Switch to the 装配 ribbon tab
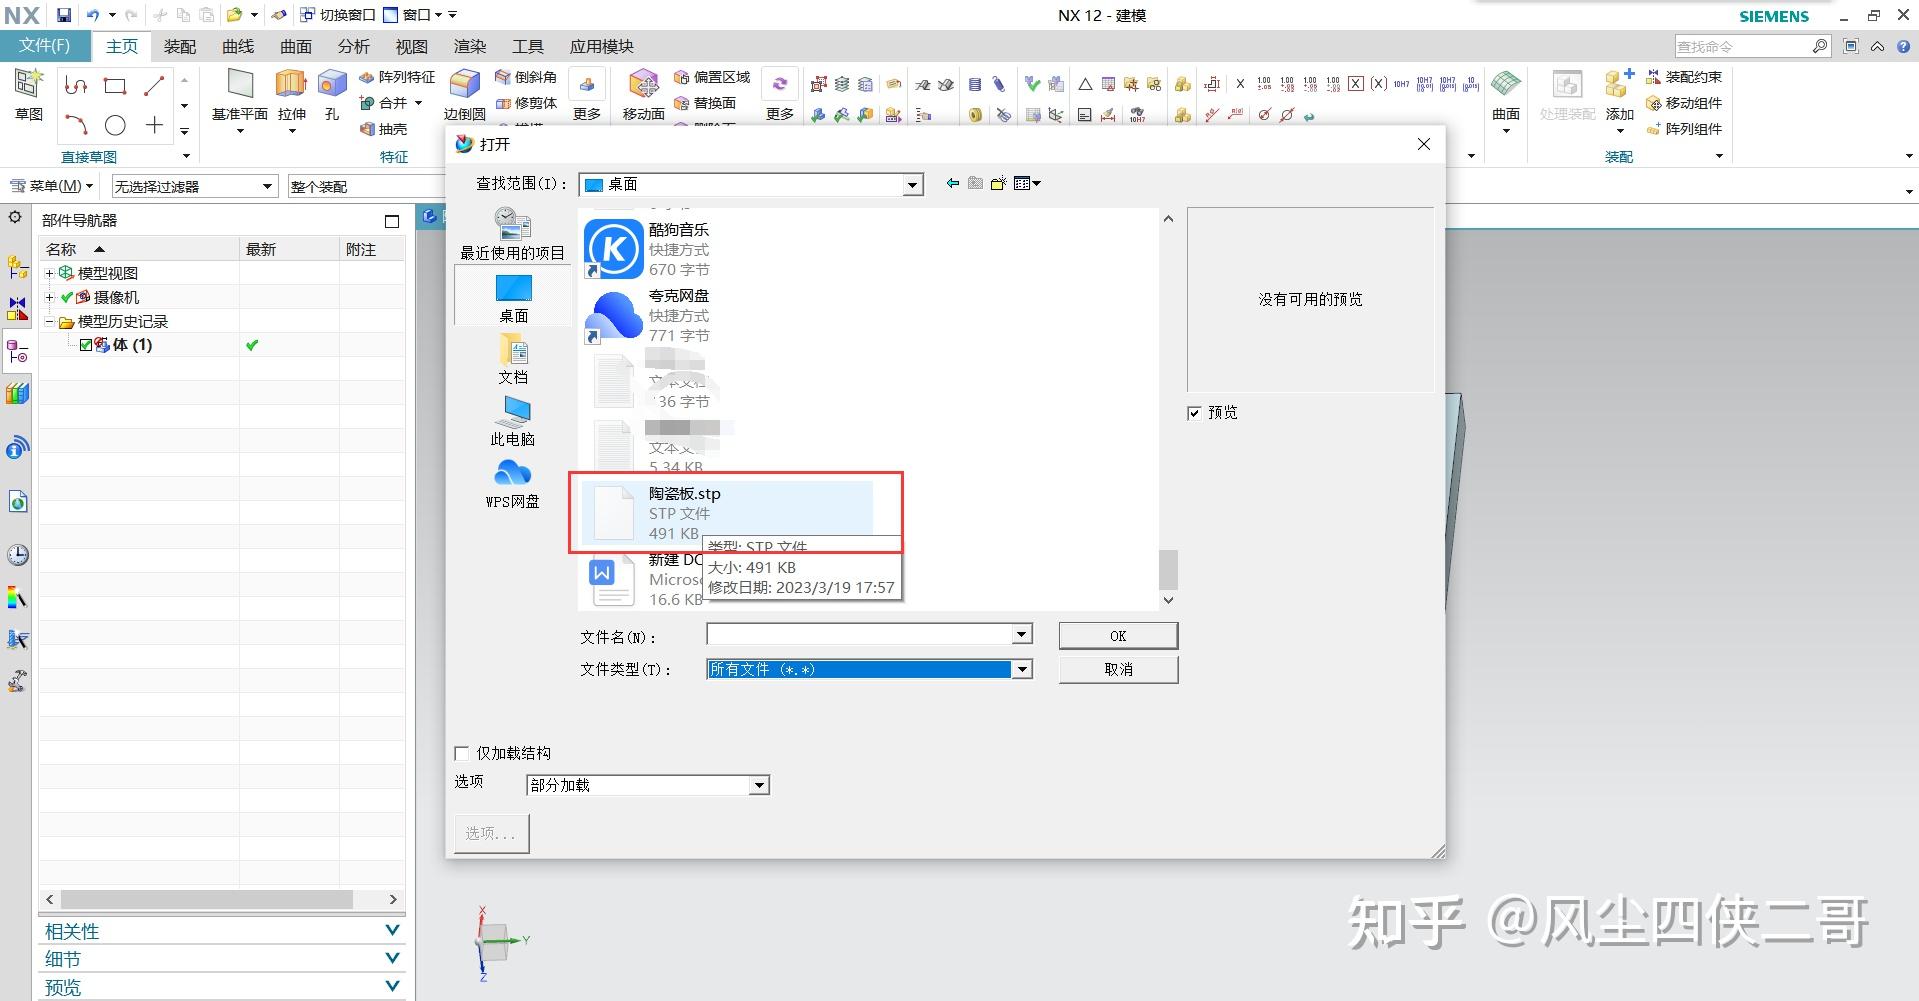Viewport: 1919px width, 1001px height. click(x=180, y=46)
